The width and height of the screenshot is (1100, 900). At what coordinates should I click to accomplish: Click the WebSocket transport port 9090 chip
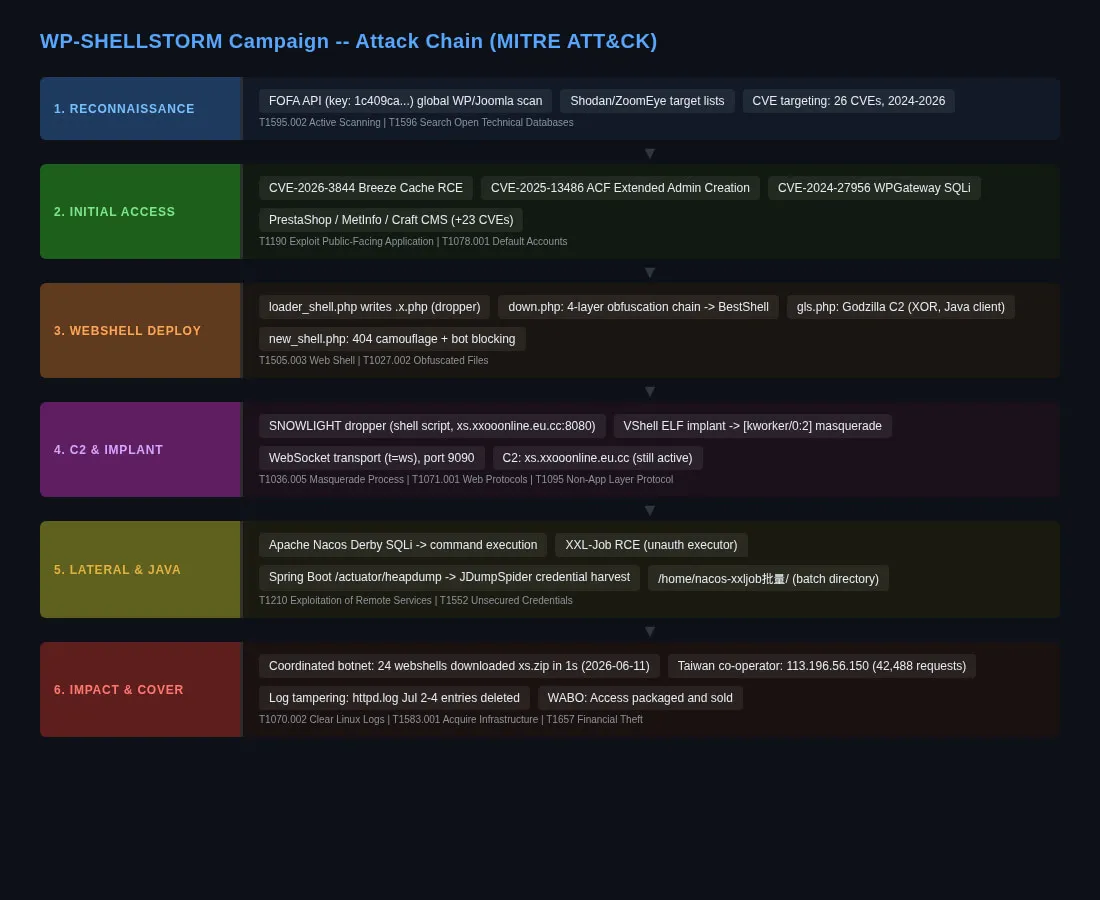coord(372,458)
